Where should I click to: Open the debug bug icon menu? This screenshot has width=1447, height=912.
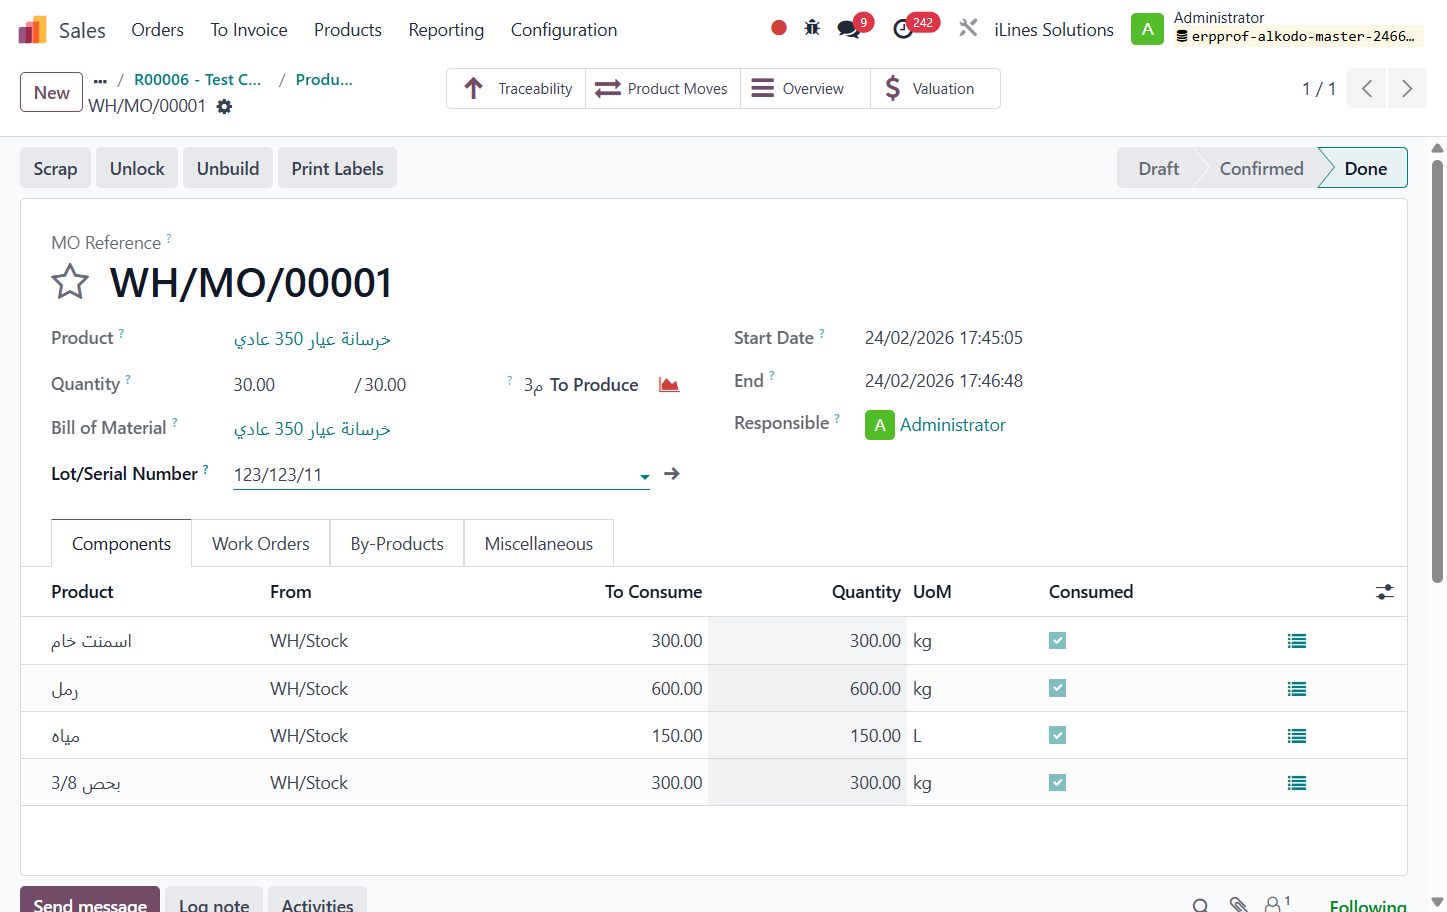point(812,28)
